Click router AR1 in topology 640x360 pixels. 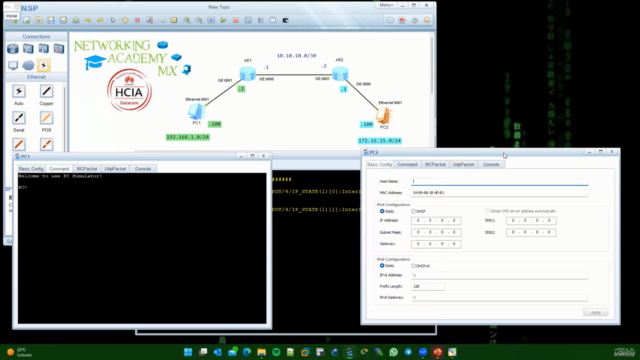(248, 74)
